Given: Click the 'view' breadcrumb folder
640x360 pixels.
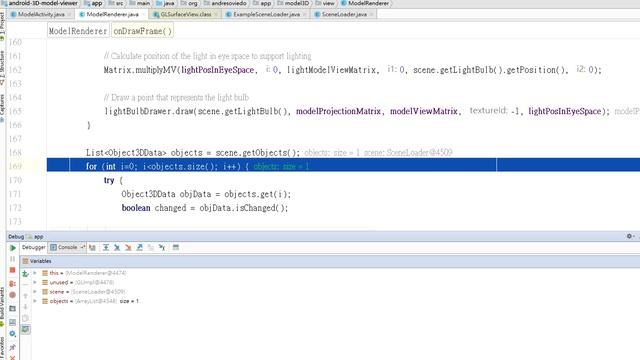Looking at the screenshot, I should 325,3.
